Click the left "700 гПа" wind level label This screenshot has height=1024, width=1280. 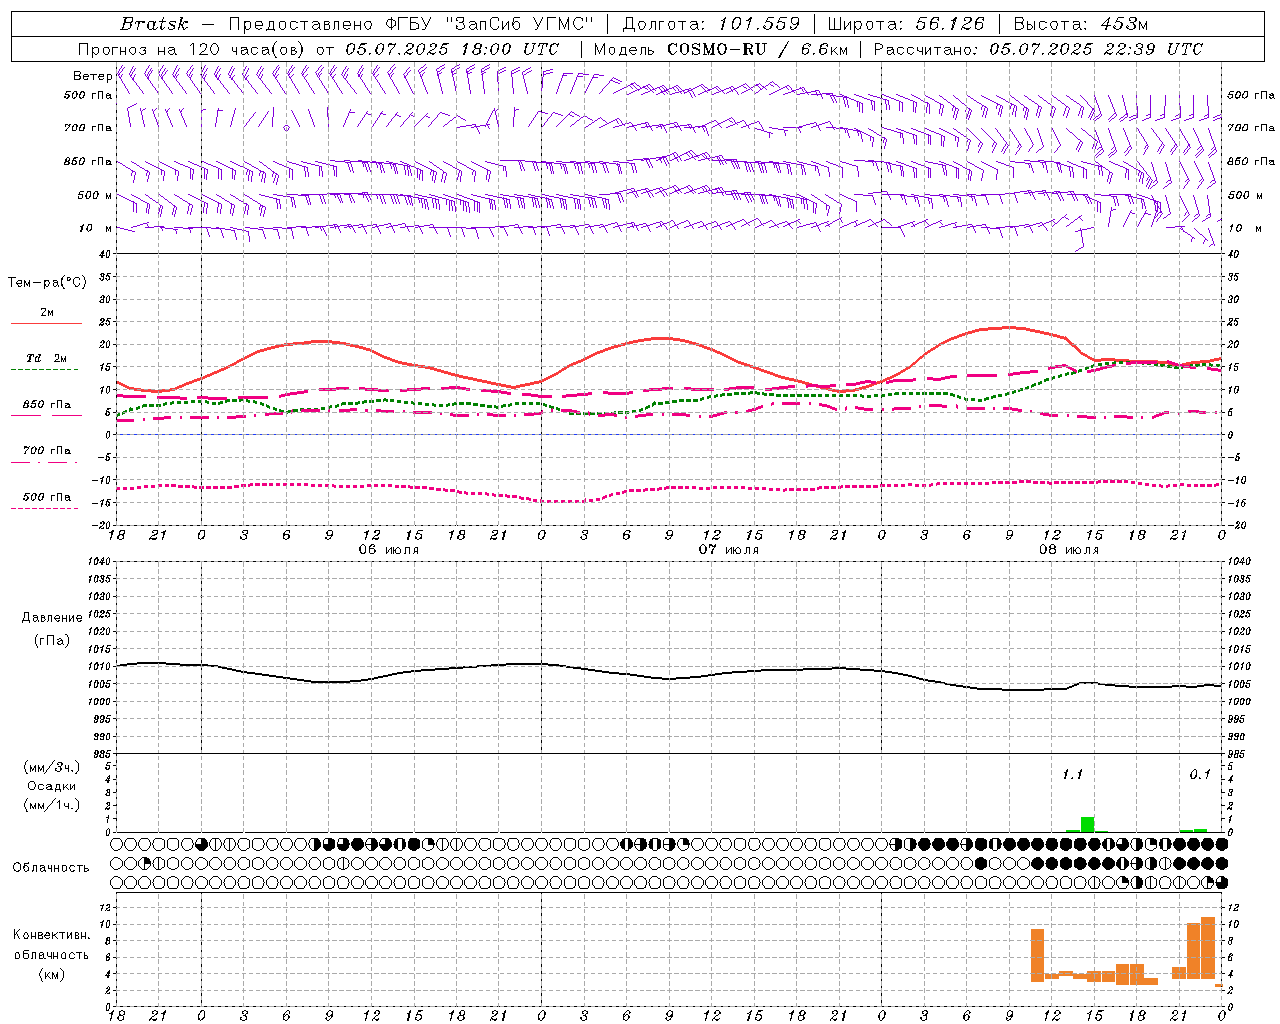coord(88,128)
